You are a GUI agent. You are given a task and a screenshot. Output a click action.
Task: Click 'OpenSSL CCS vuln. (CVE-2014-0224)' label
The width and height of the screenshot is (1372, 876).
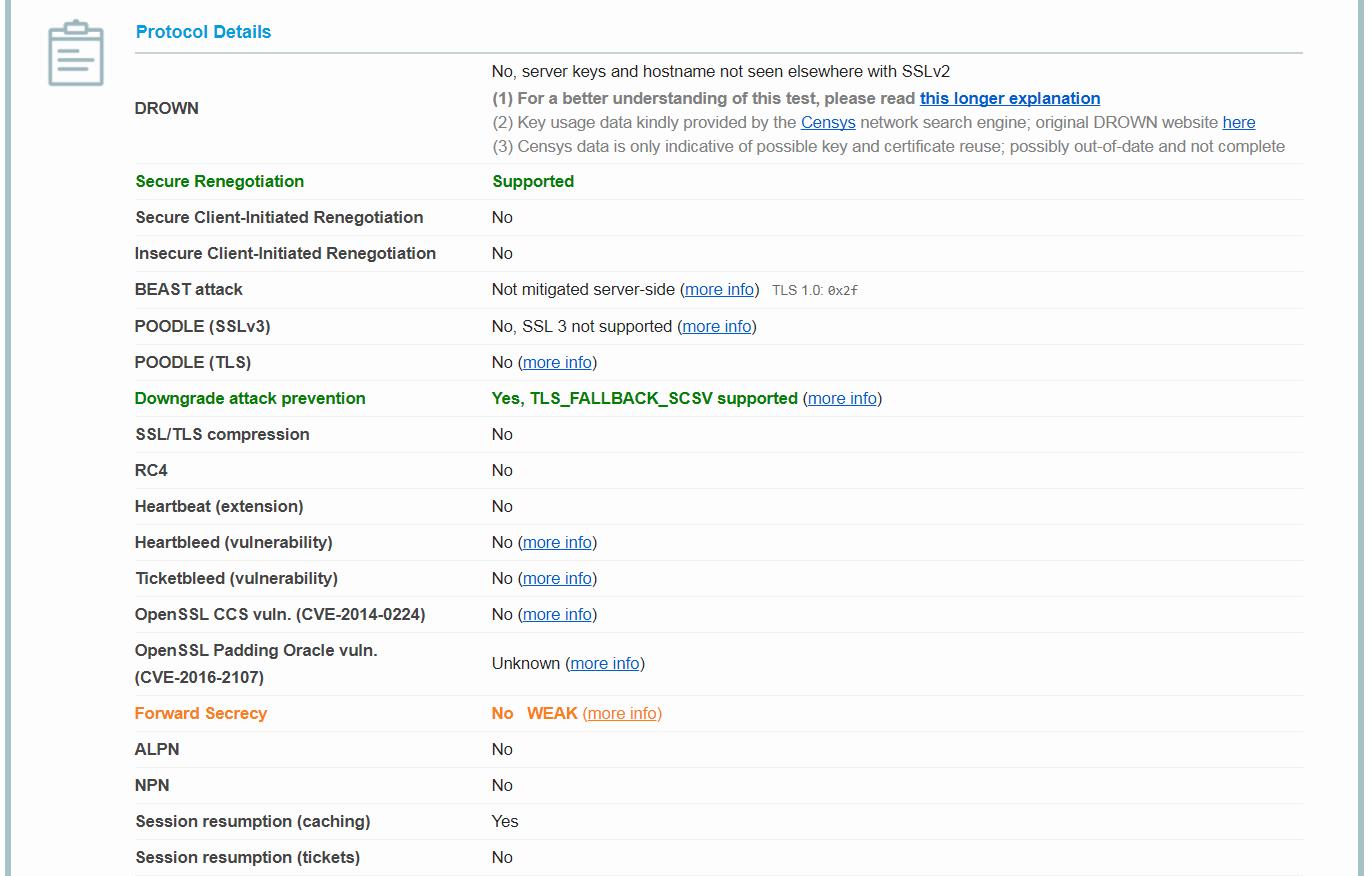coord(280,614)
